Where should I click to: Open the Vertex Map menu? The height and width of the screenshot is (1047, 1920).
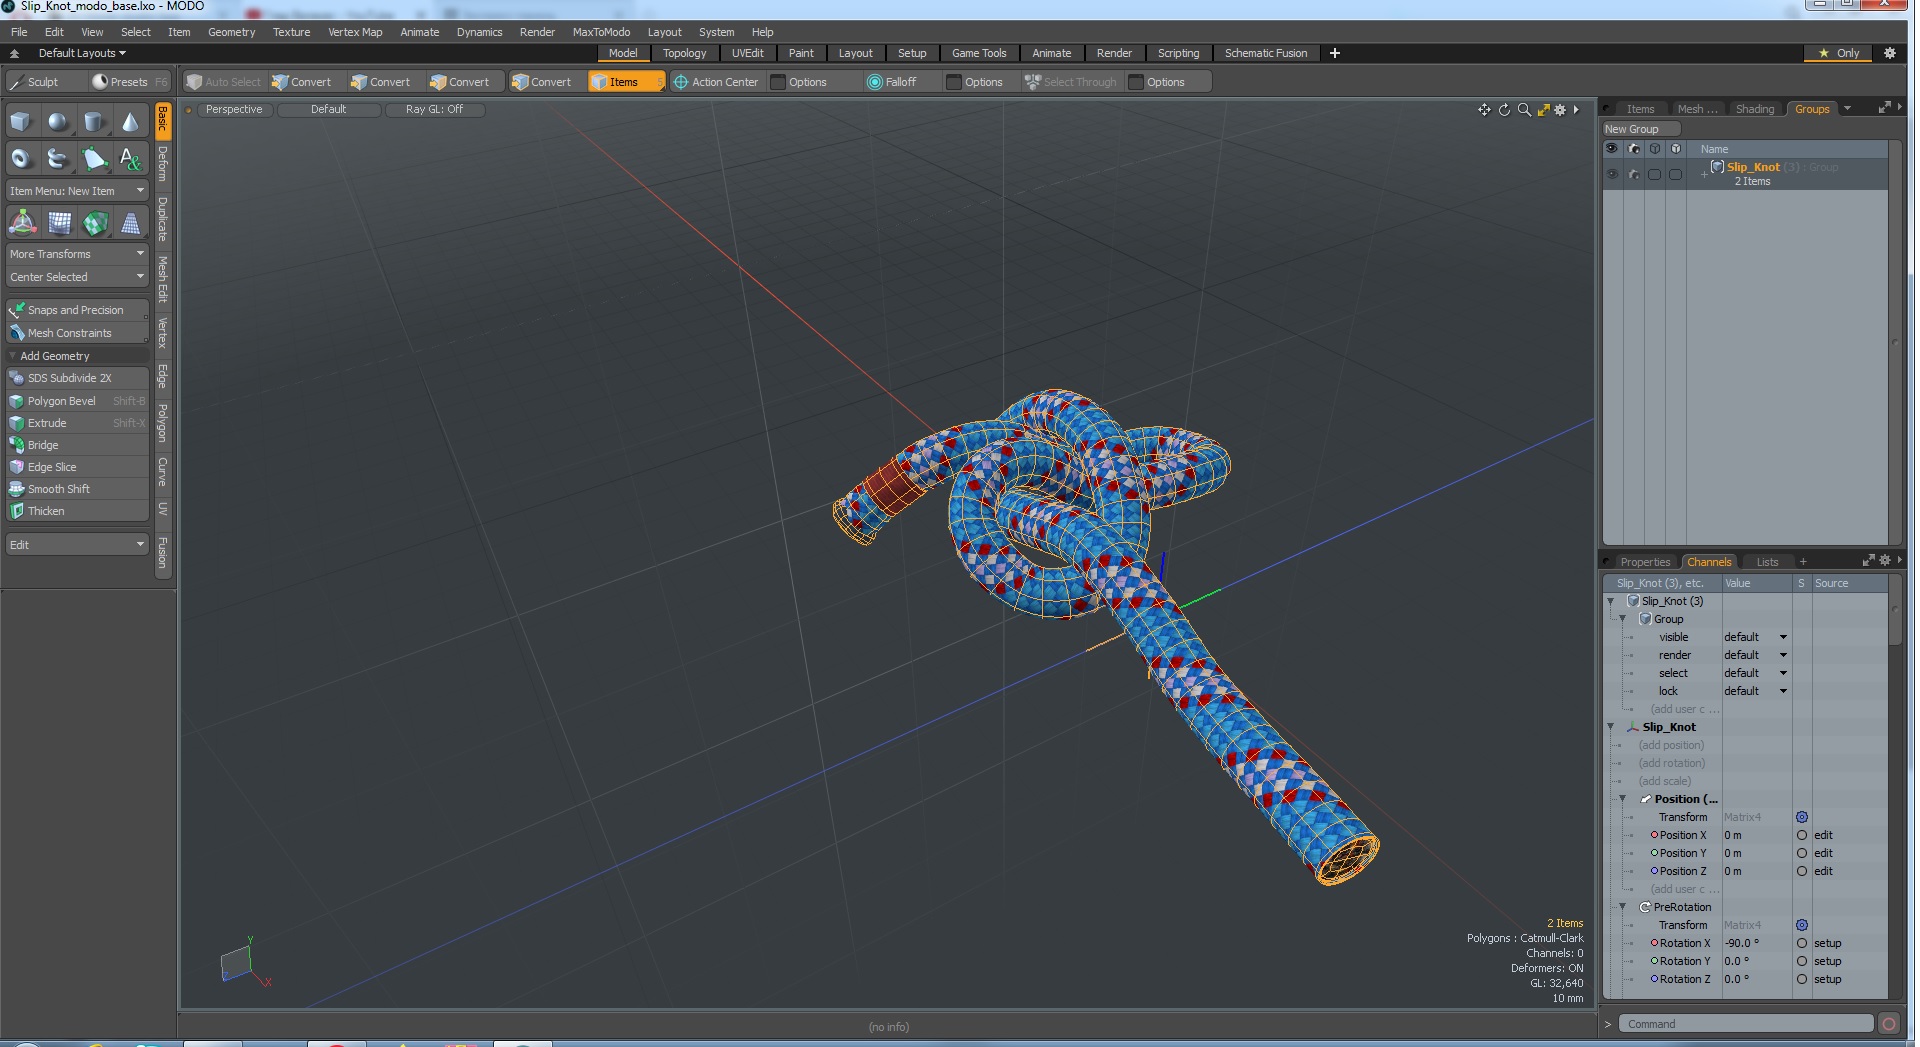pos(355,32)
